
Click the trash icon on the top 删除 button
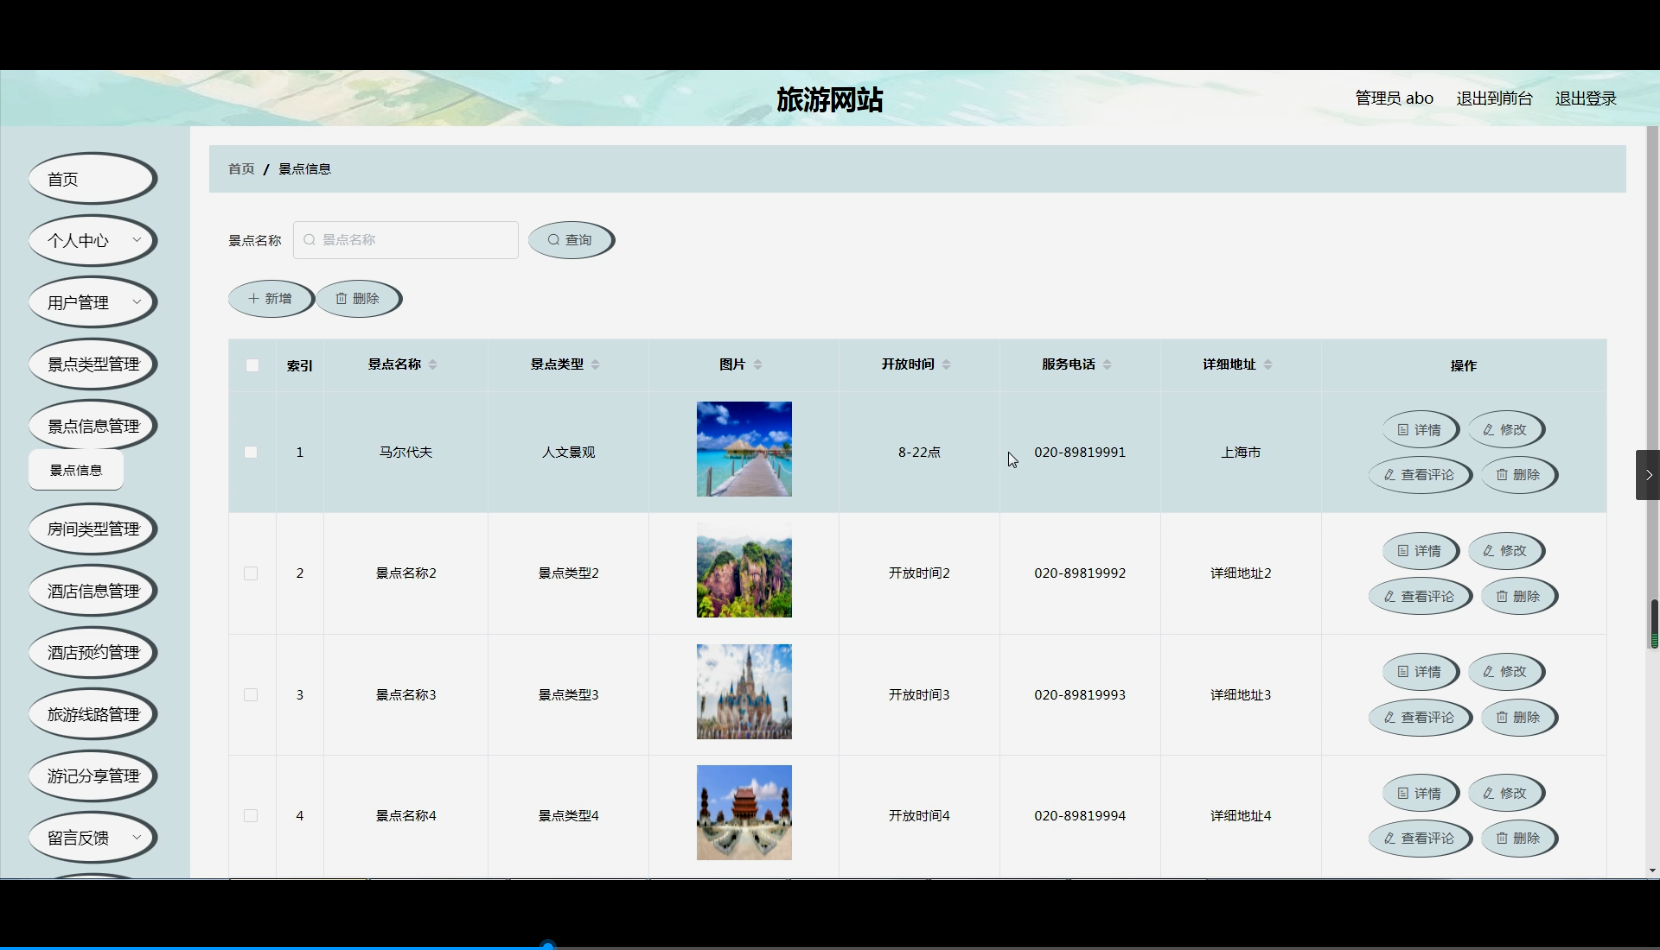341,299
